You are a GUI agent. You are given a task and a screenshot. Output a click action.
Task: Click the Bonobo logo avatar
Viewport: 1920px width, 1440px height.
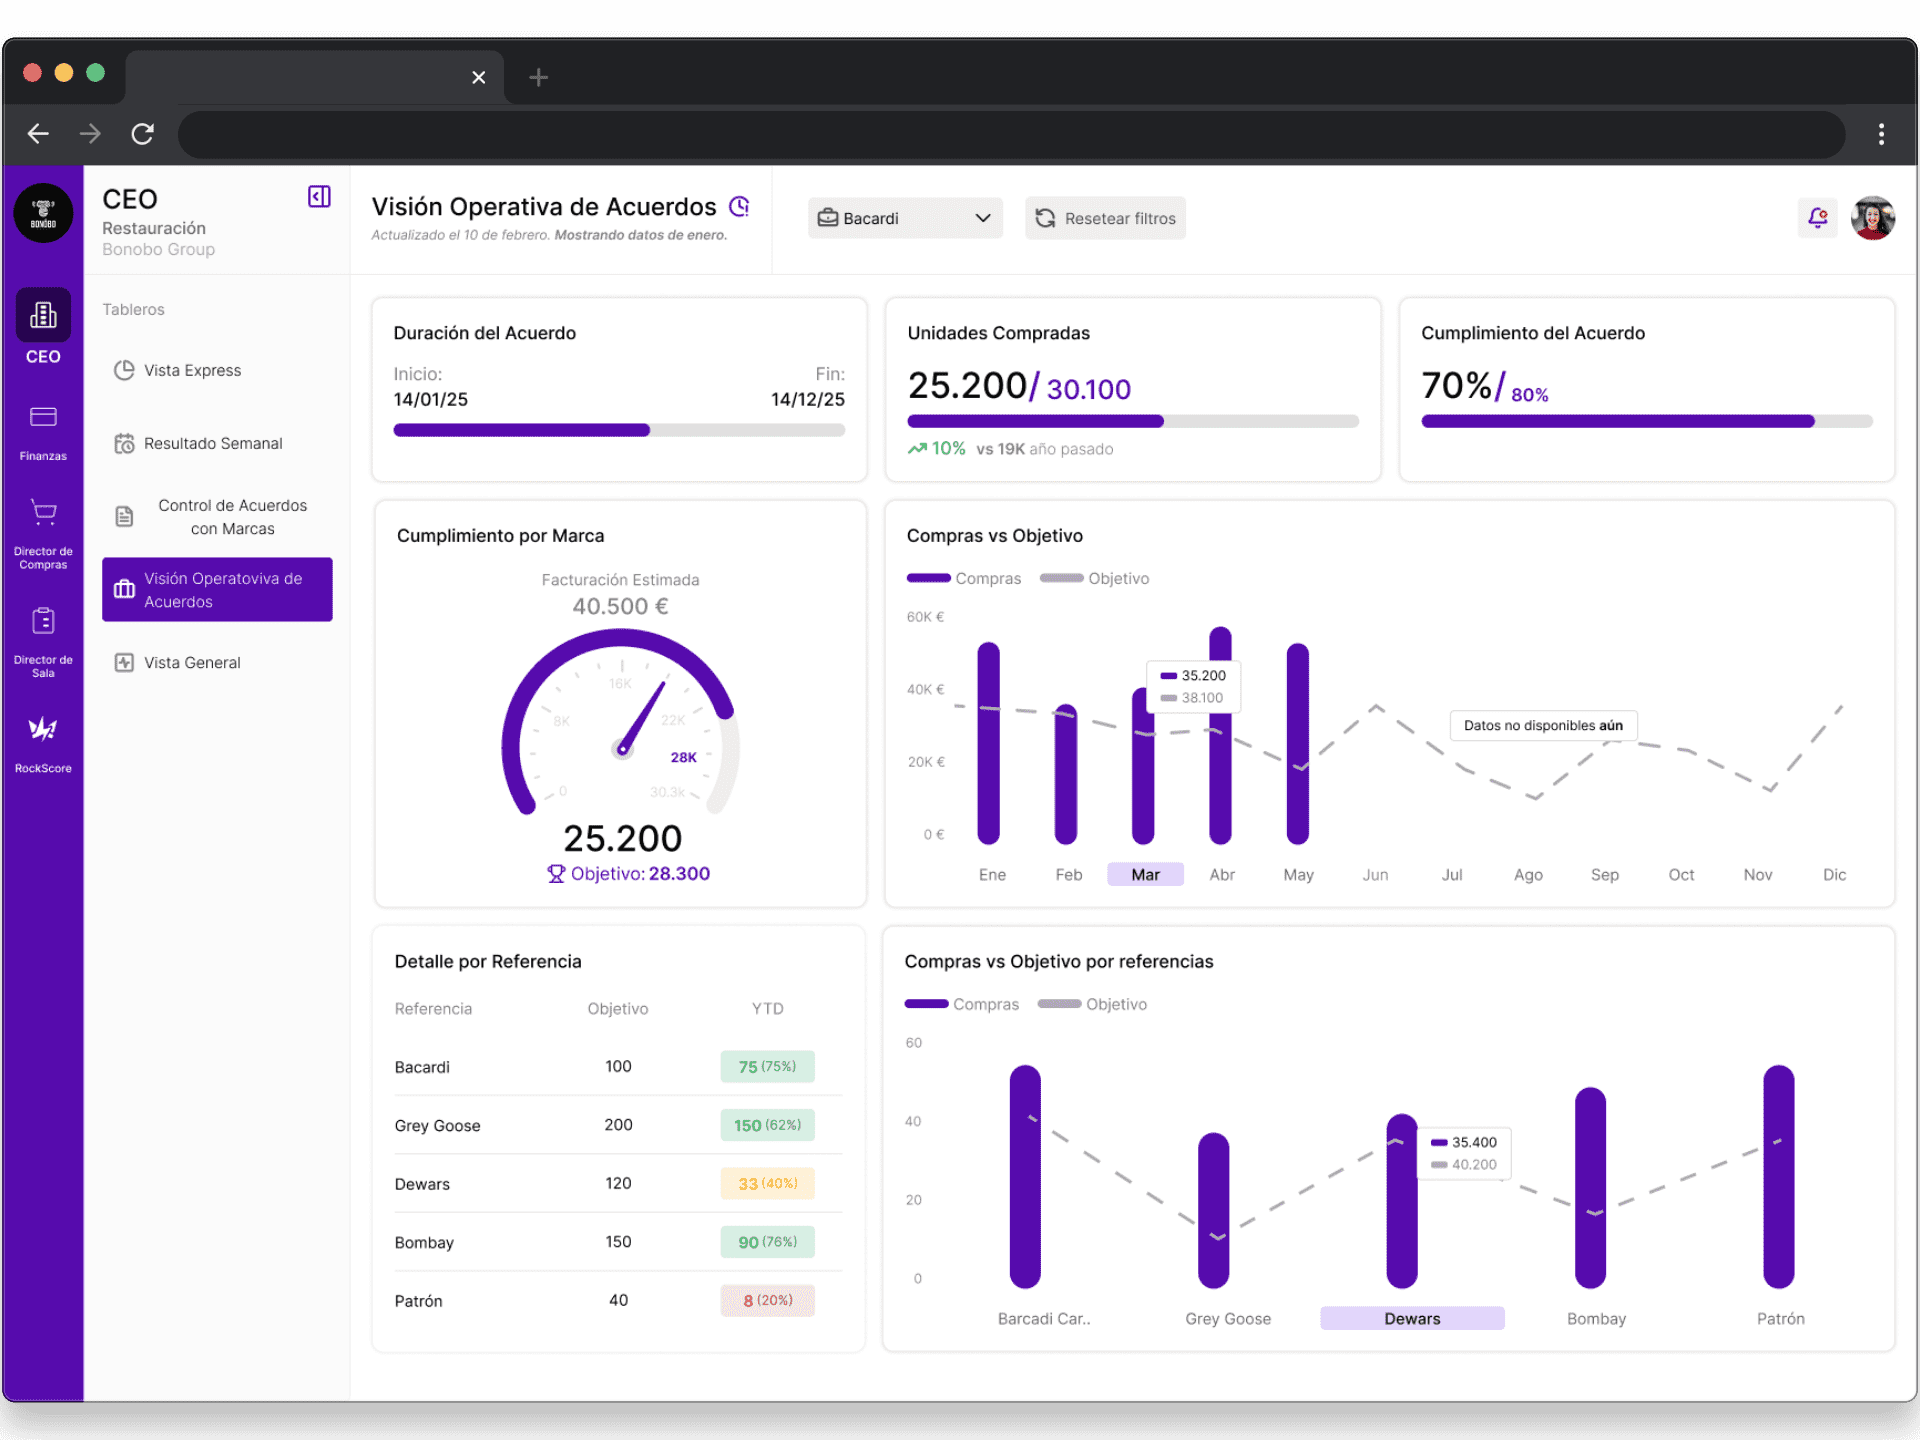43,213
